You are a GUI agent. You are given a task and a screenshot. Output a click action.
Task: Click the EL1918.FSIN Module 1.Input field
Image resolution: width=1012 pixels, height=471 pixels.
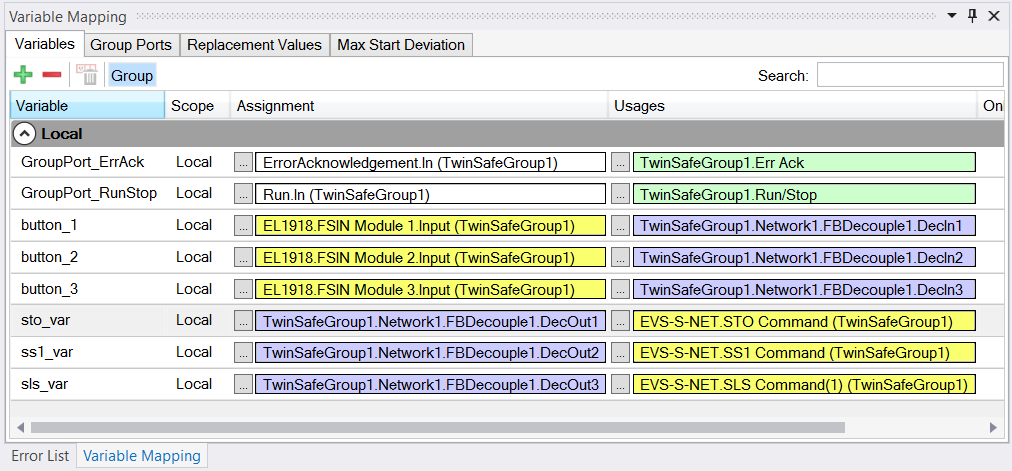click(430, 225)
